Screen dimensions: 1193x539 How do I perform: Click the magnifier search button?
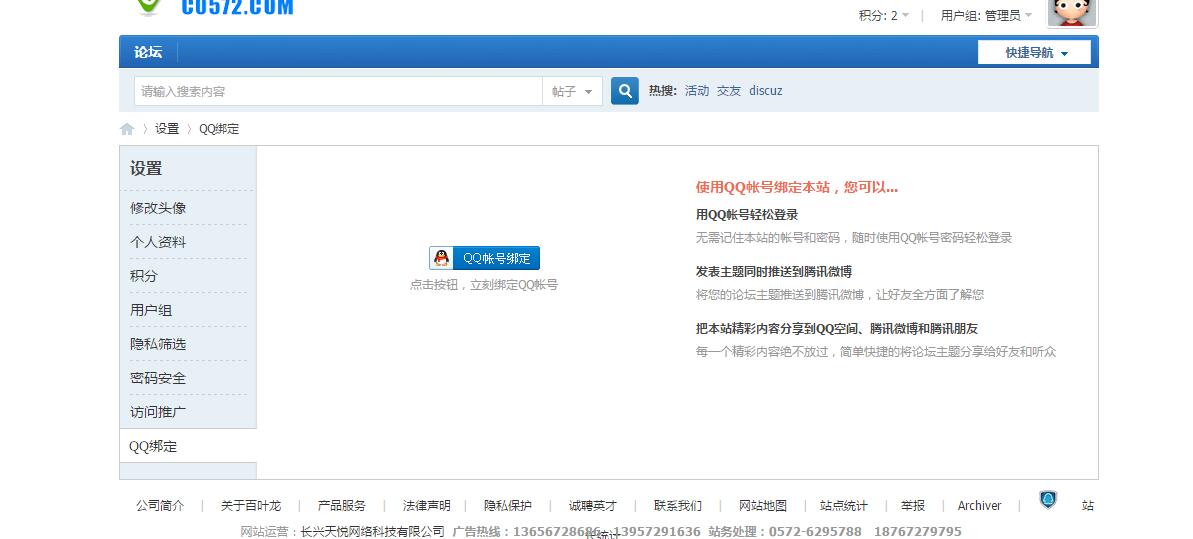point(625,91)
